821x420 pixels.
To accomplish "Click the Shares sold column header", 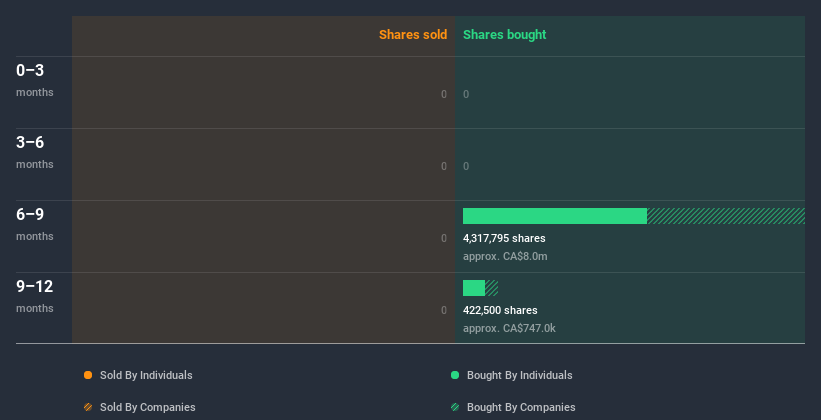I will point(413,35).
